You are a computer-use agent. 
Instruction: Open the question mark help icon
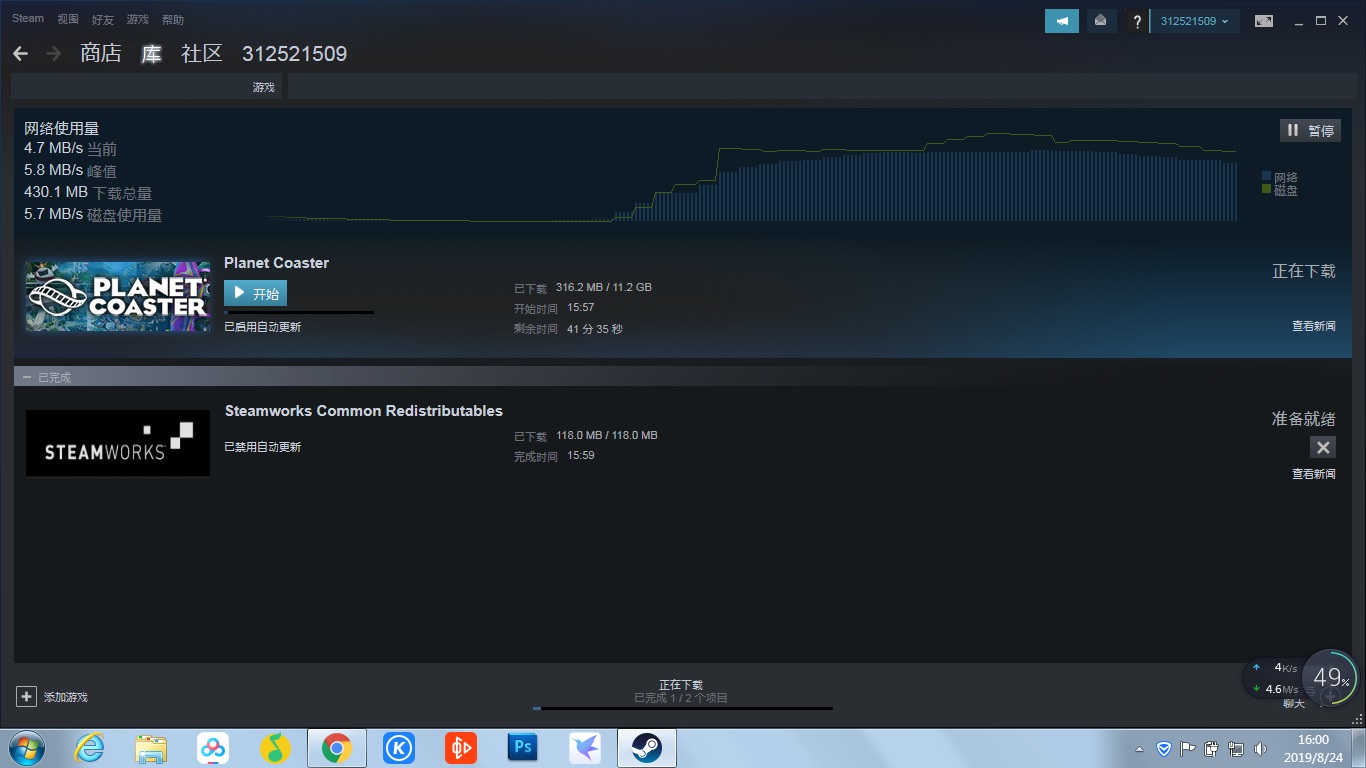point(1136,21)
